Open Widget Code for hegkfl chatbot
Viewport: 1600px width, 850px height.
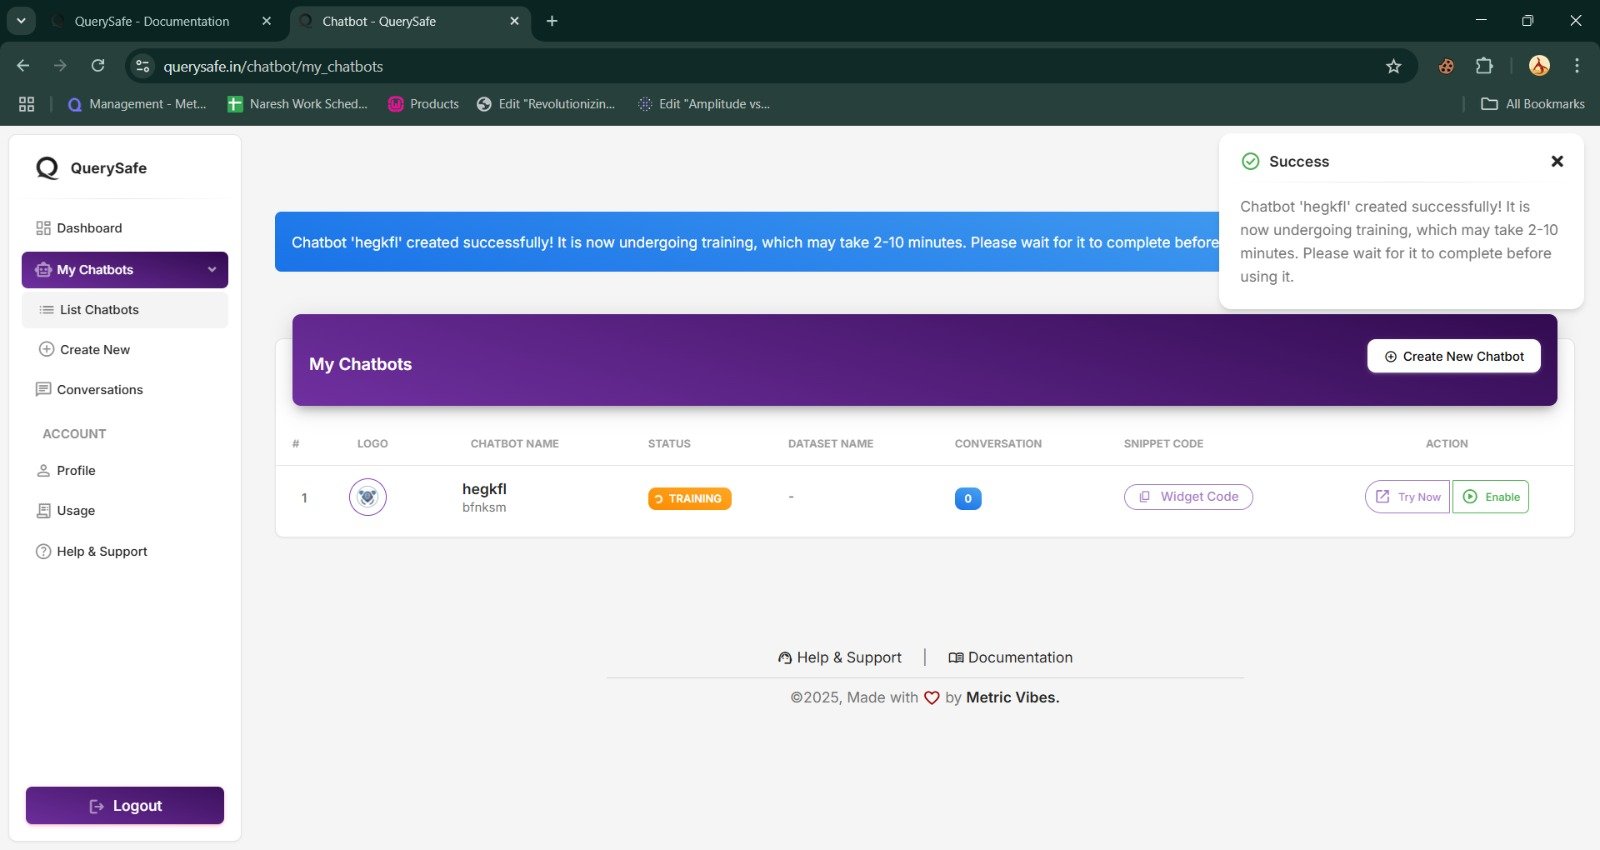(x=1188, y=497)
